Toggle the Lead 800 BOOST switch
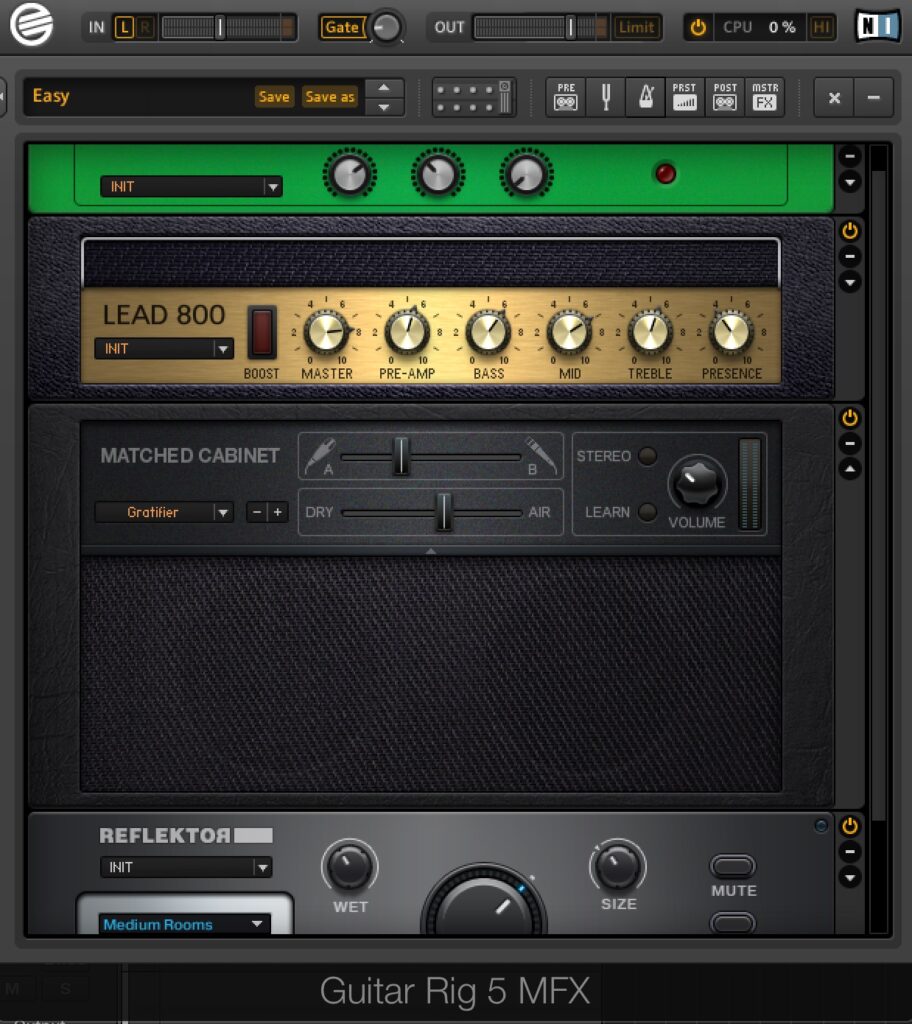Image resolution: width=912 pixels, height=1024 pixels. (x=262, y=332)
